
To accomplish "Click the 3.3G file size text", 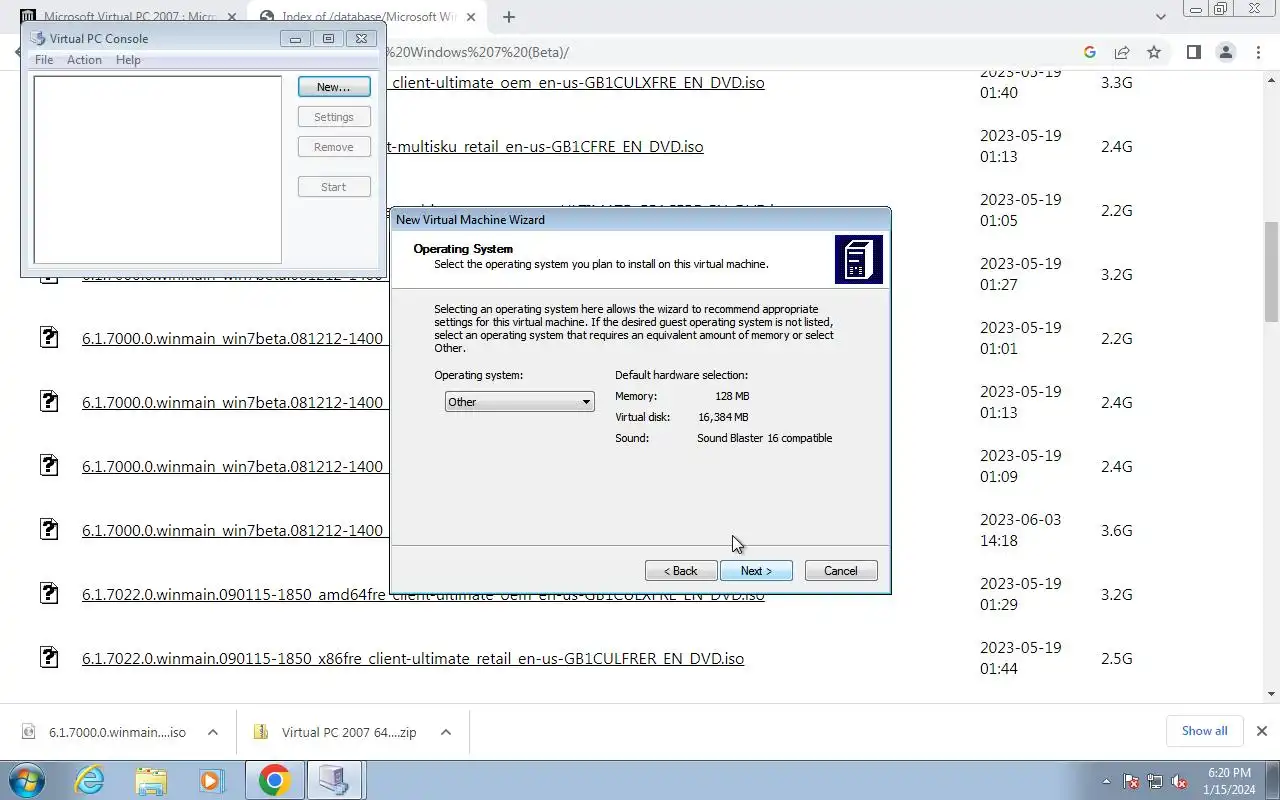I will (1116, 83).
